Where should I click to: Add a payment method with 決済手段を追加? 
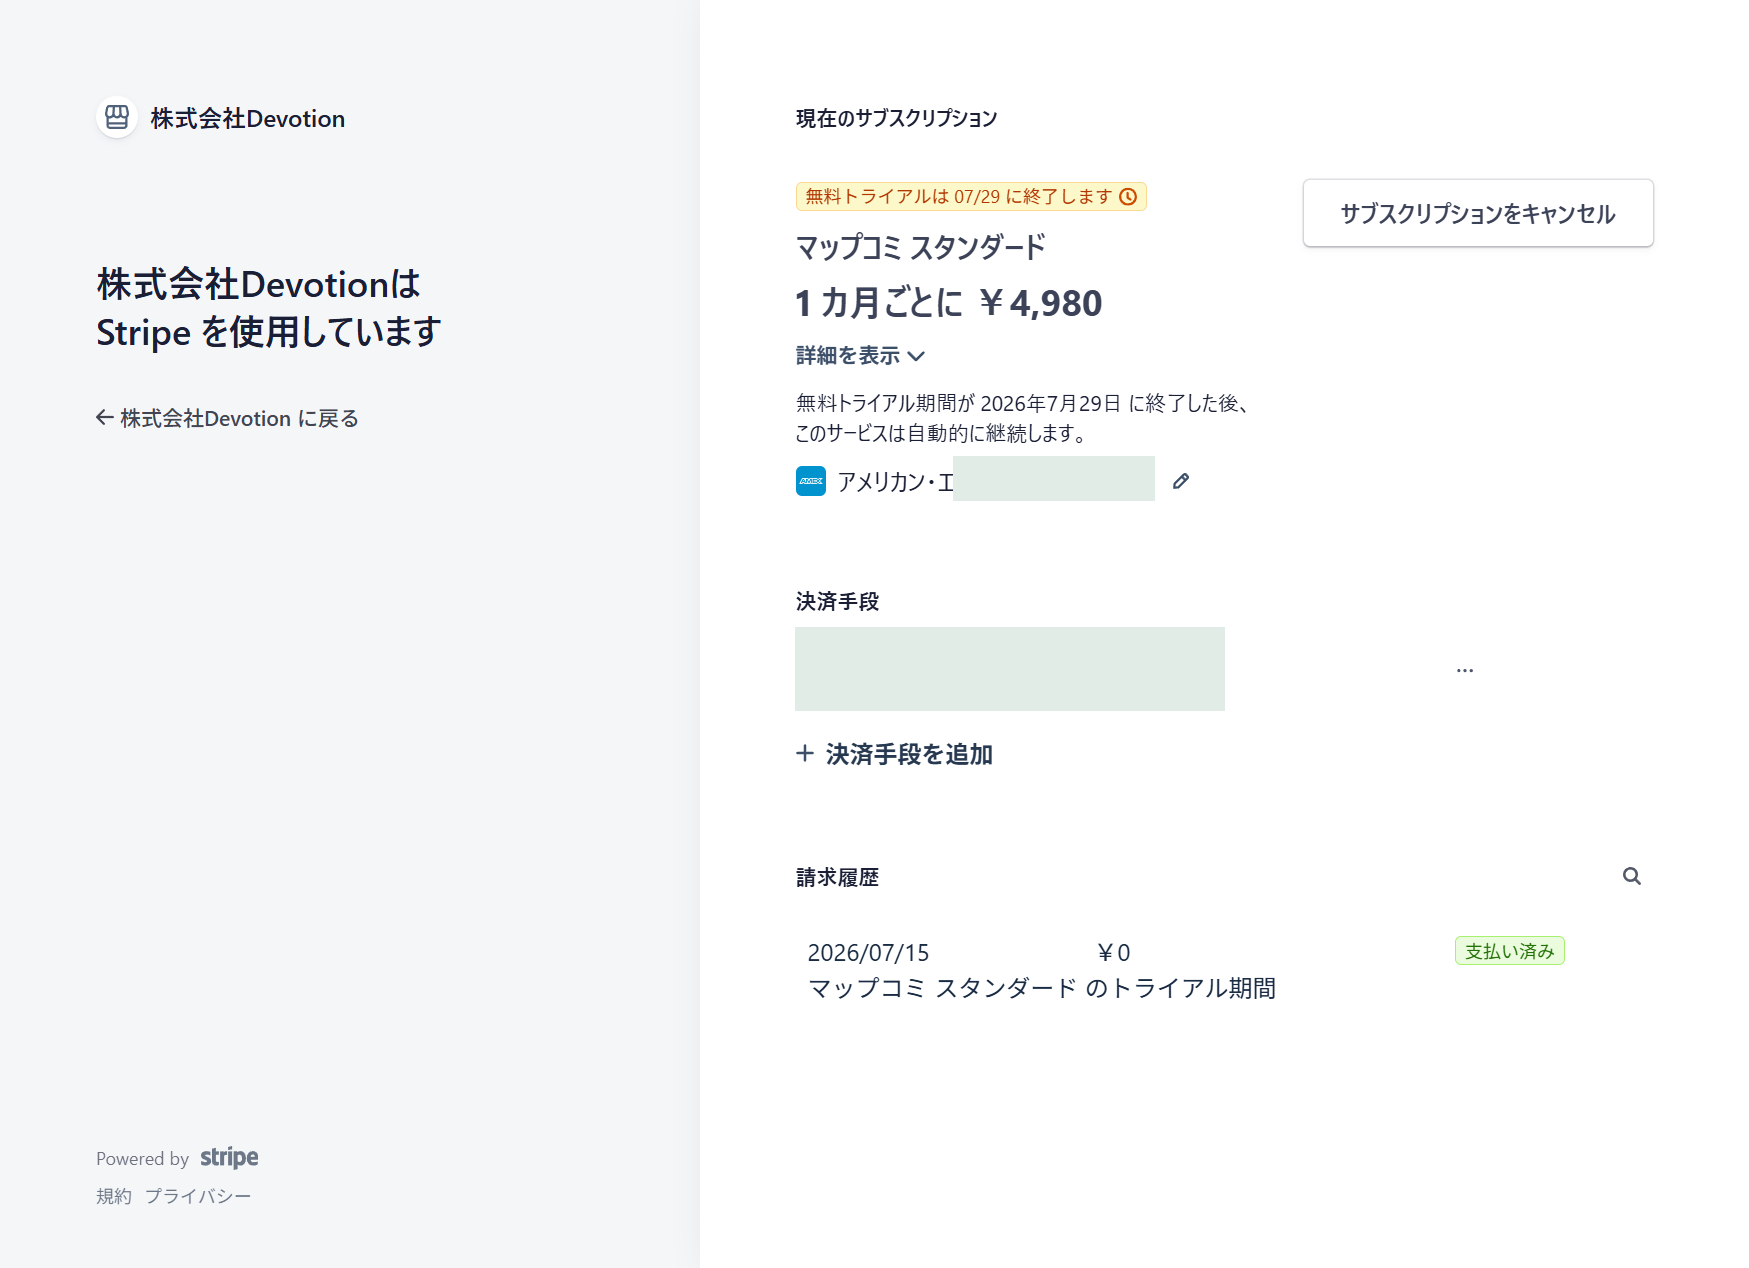pos(895,754)
